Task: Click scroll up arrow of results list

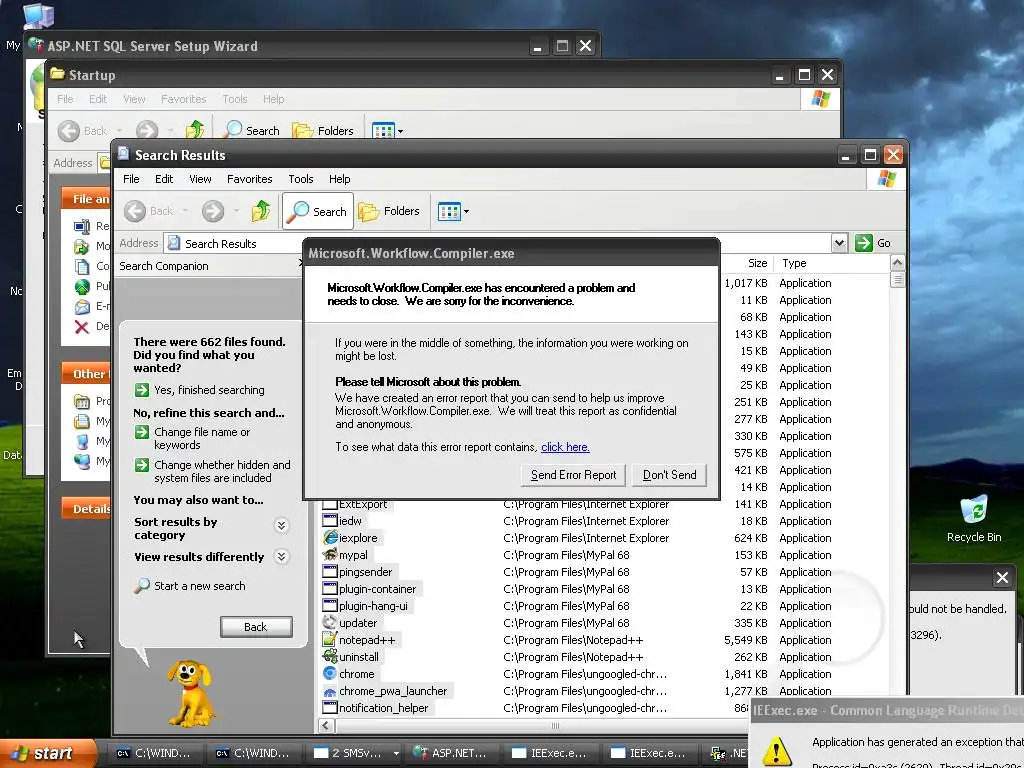Action: pos(897,263)
